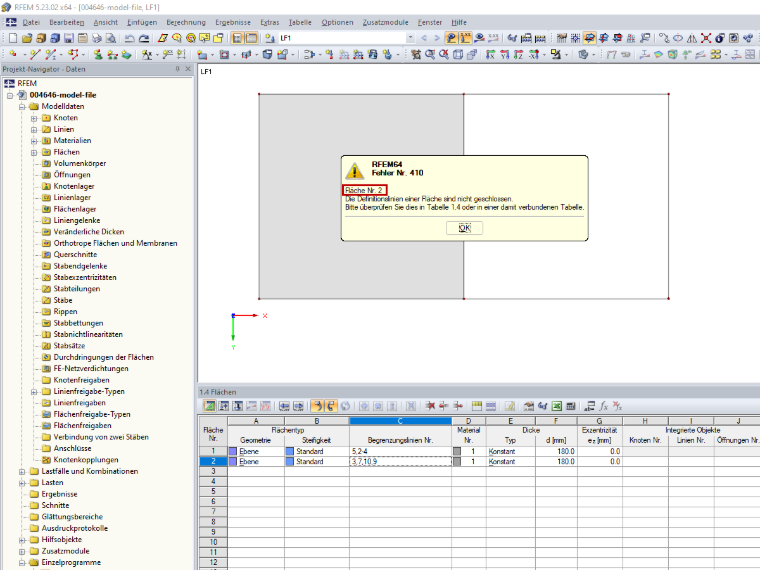This screenshot has width=760, height=570.
Task: Click the next load case arrow
Action: click(437, 38)
